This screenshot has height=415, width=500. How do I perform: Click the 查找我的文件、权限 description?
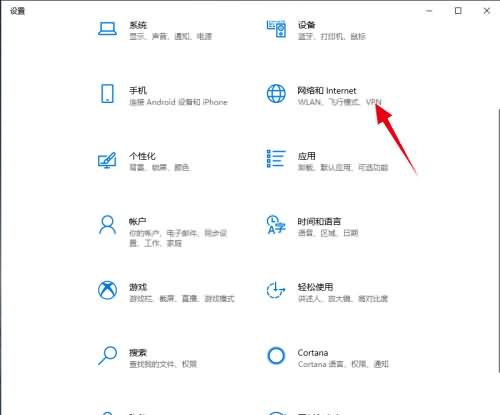click(163, 364)
